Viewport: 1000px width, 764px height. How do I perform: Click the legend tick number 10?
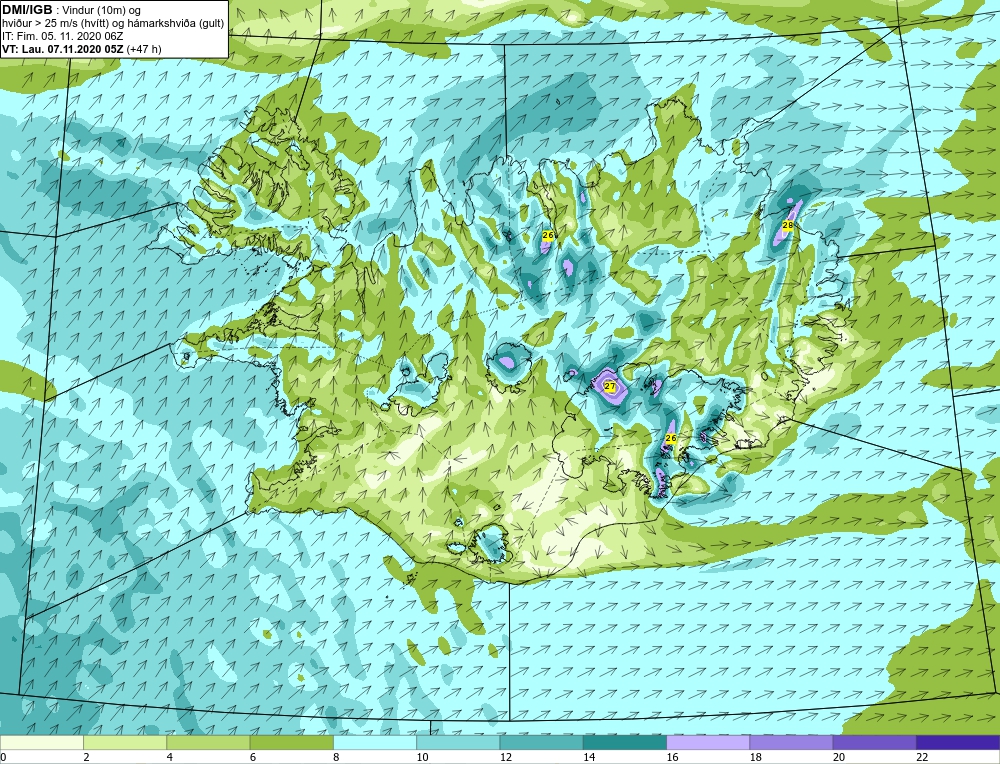[422, 757]
